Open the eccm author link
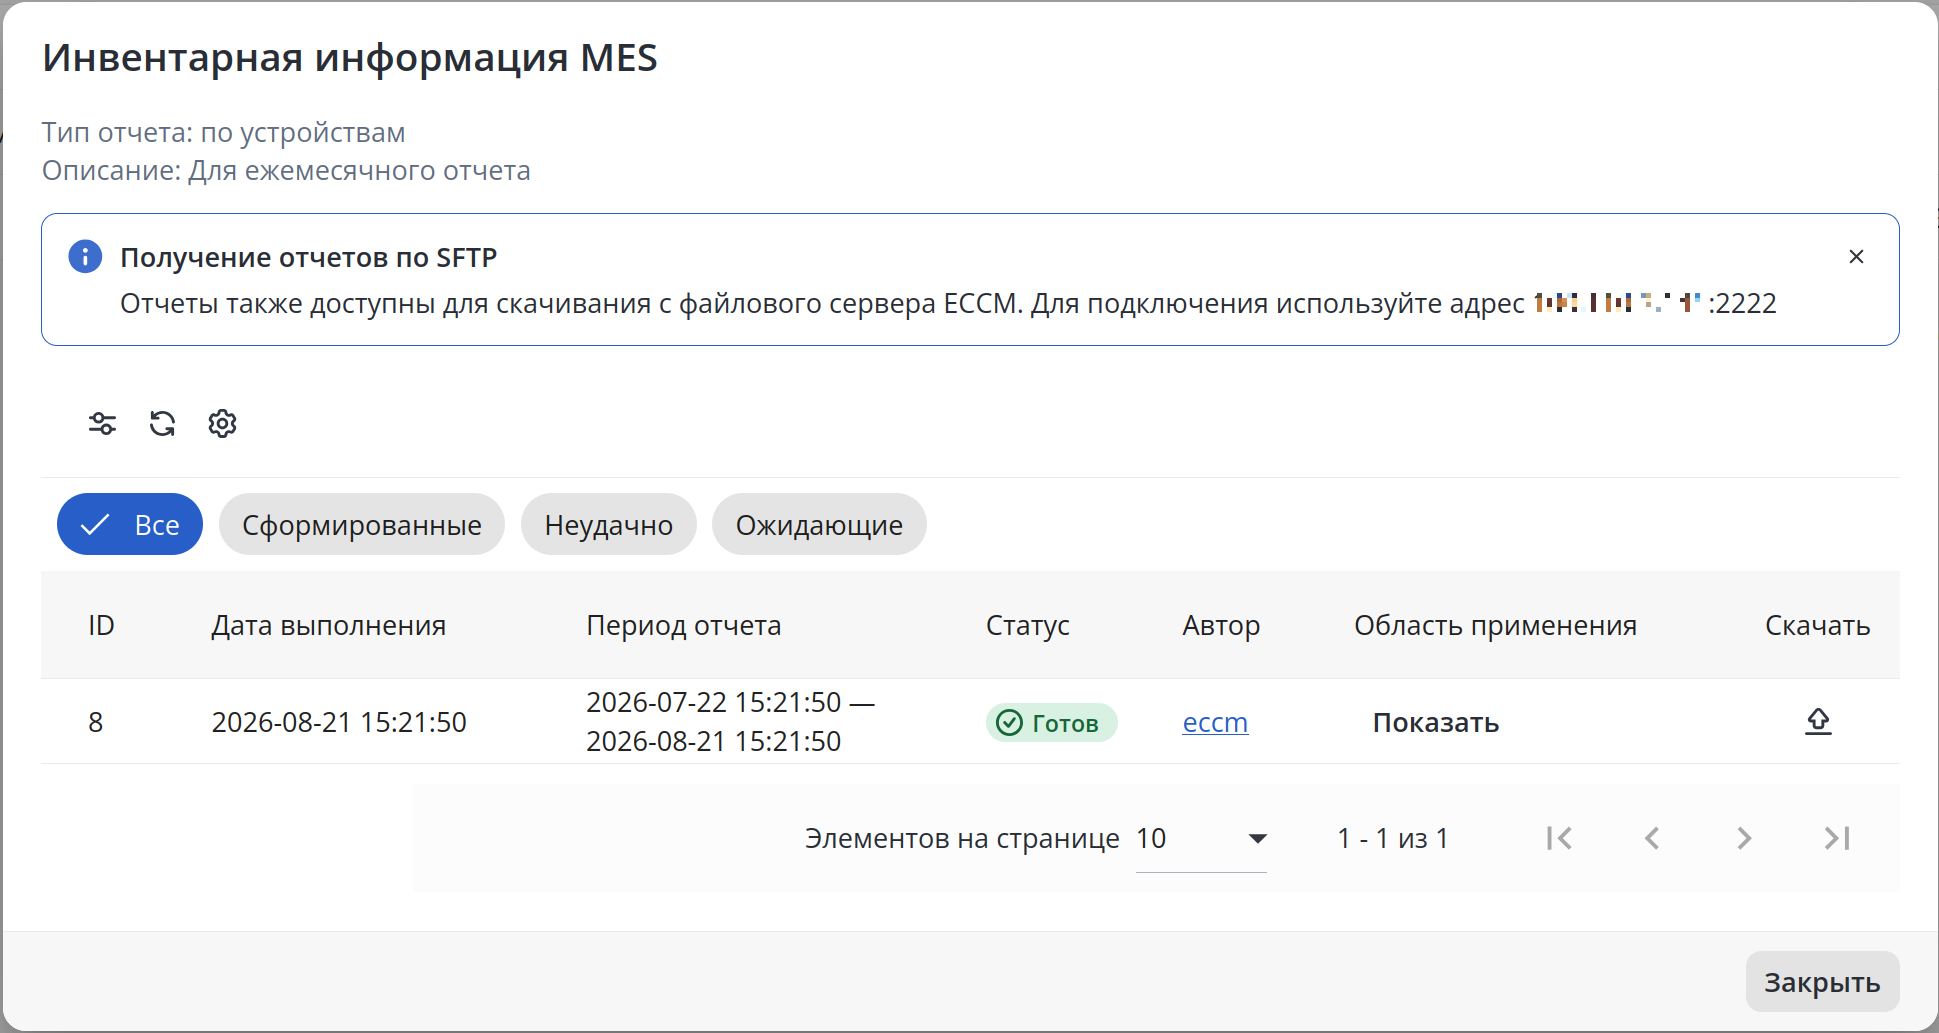Image resolution: width=1939 pixels, height=1033 pixels. [1215, 722]
